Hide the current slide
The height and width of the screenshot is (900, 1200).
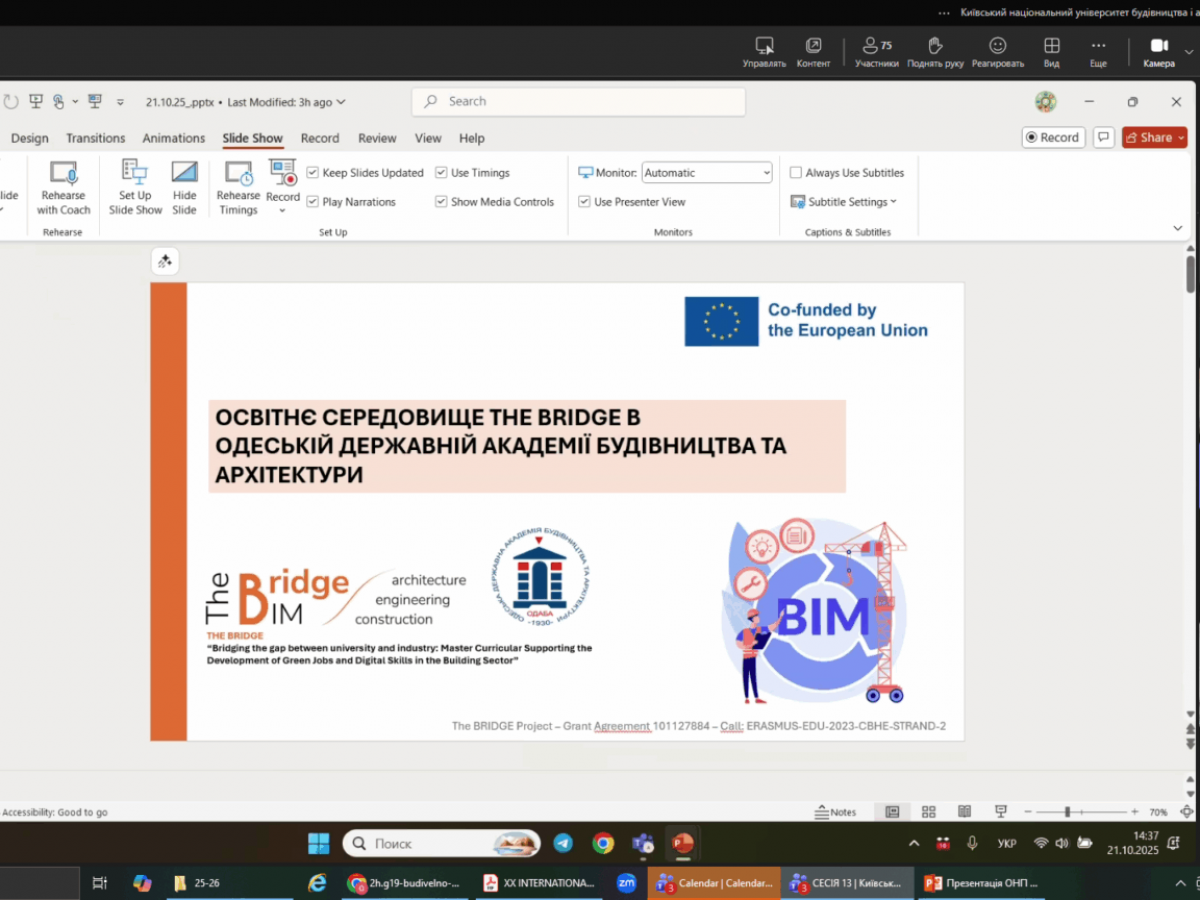click(184, 188)
